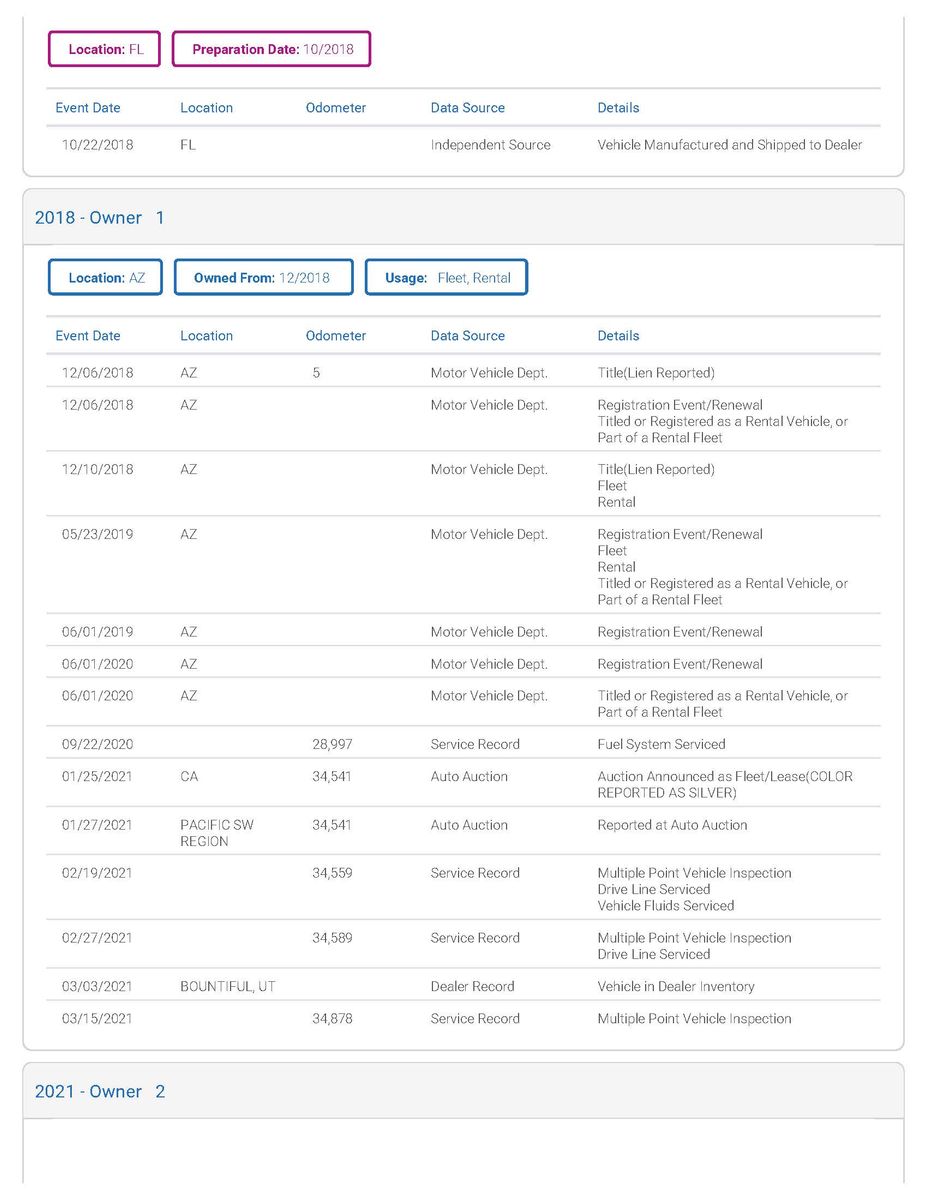The width and height of the screenshot is (927, 1200).
Task: Click Odometer column header in Owner 1 table
Action: [x=336, y=336]
